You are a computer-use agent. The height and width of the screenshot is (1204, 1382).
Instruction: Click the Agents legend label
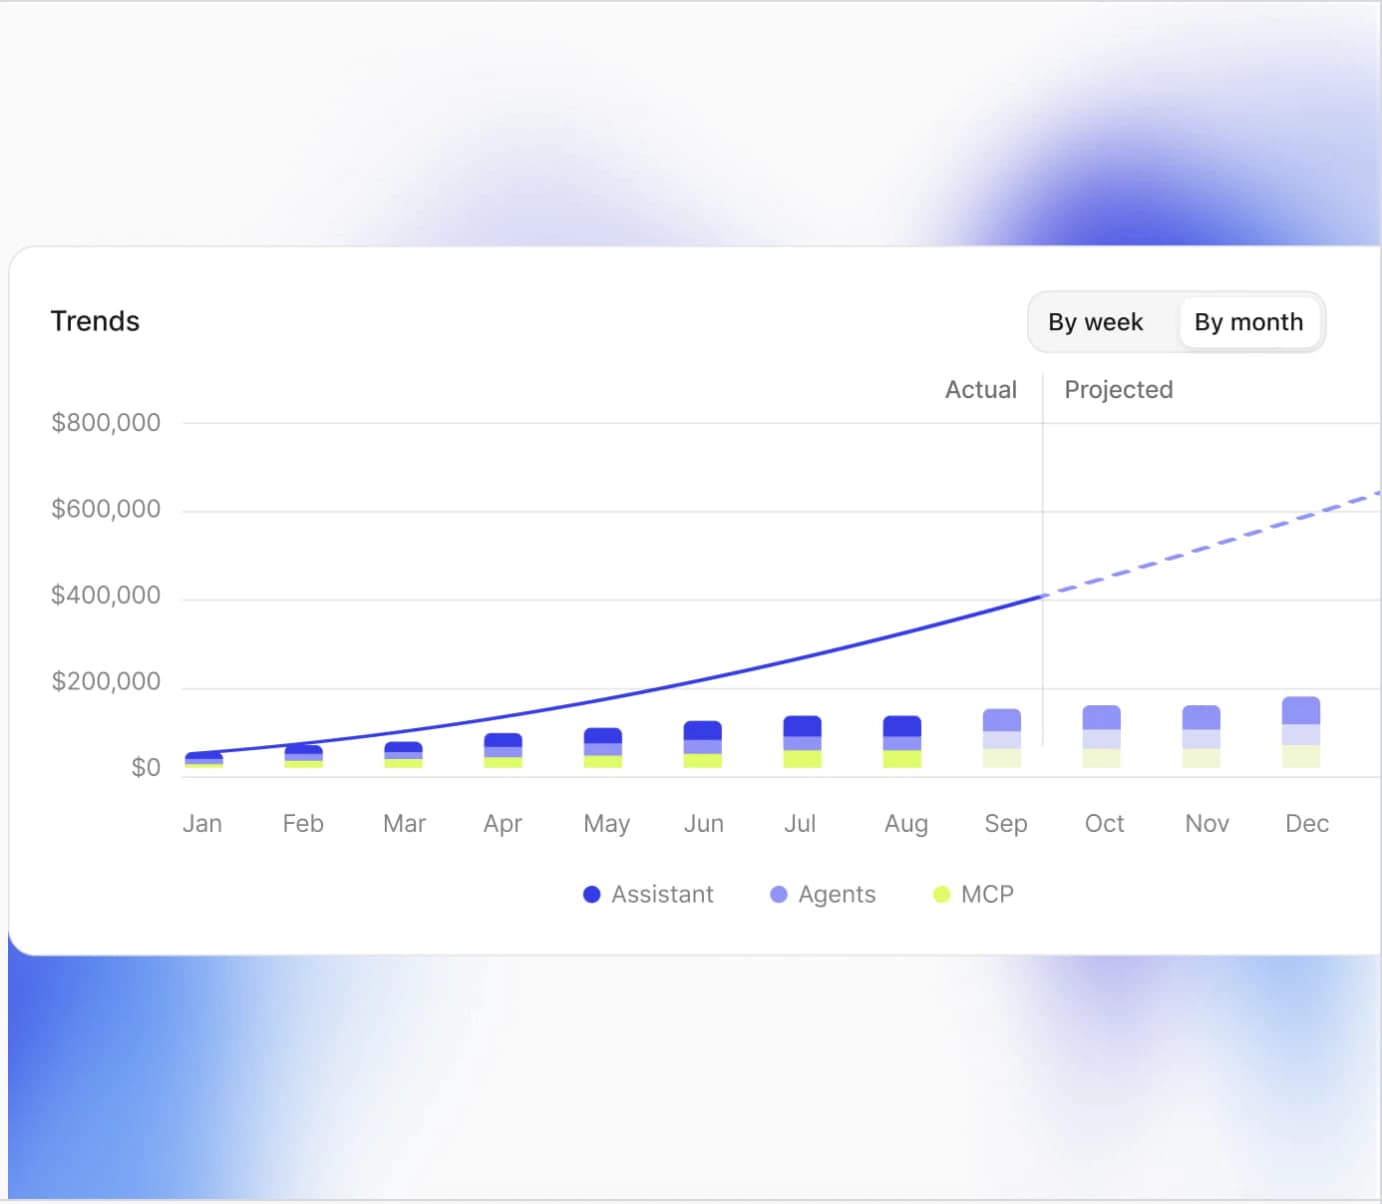click(837, 894)
